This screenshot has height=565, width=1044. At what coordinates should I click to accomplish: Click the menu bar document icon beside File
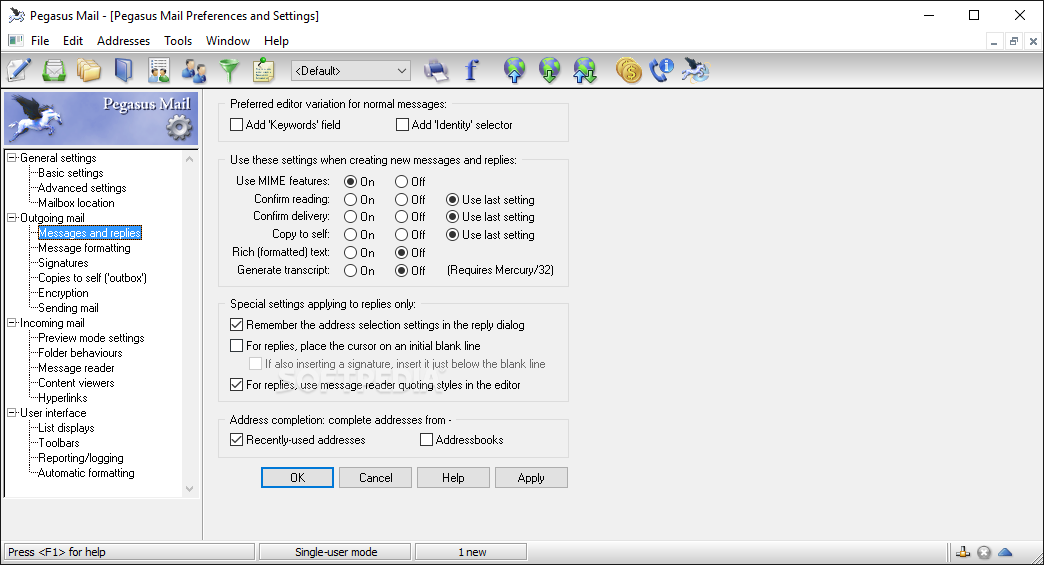tap(15, 41)
